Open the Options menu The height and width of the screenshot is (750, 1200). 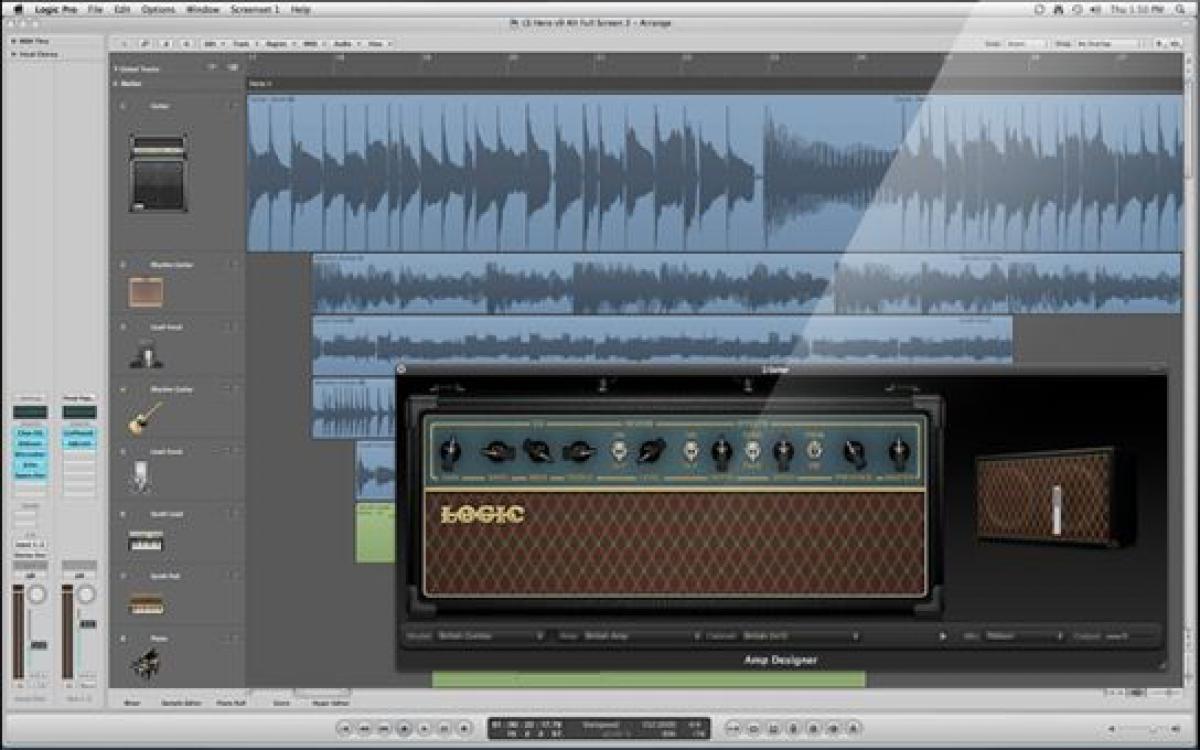pos(158,9)
